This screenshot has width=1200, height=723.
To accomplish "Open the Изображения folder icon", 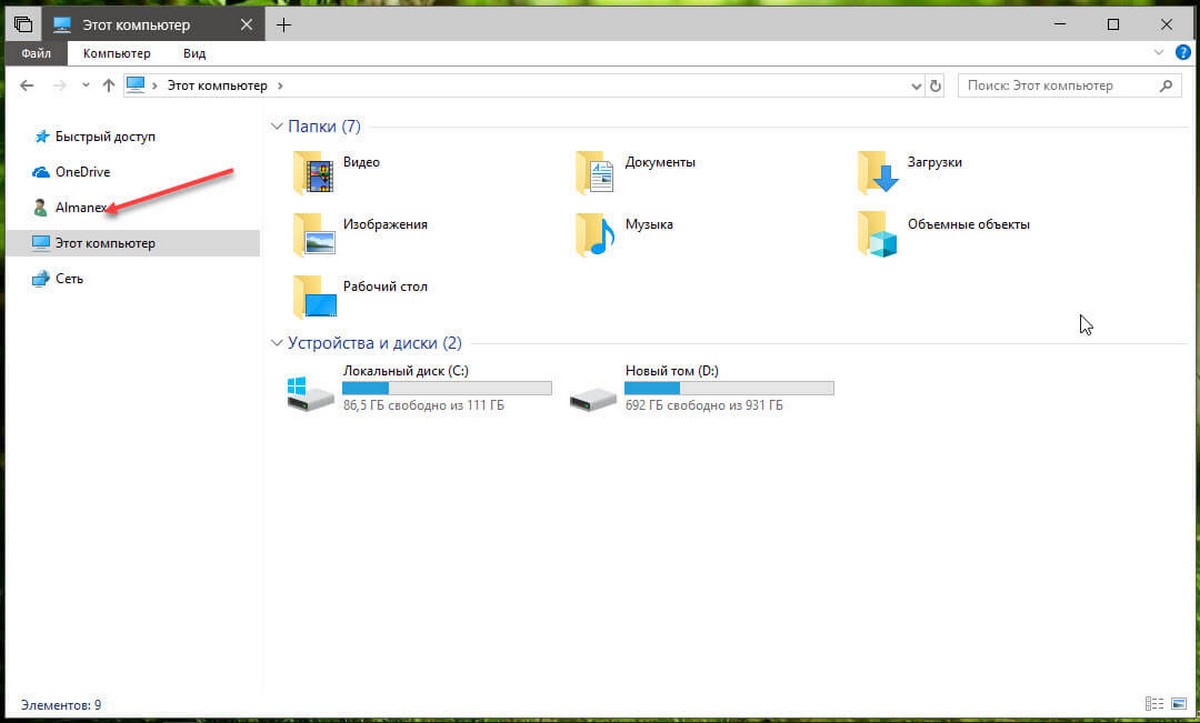I will click(x=313, y=234).
